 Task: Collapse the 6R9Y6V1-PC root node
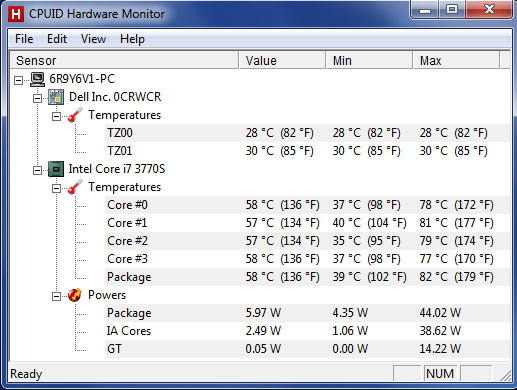point(19,80)
